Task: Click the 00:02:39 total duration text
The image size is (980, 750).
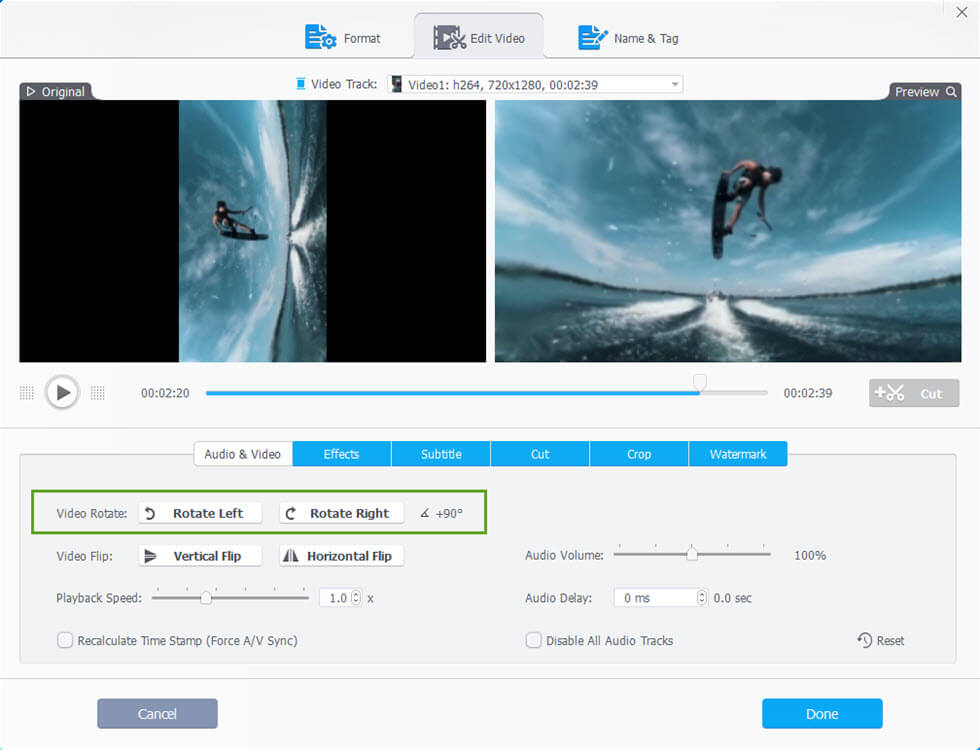Action: pos(808,393)
